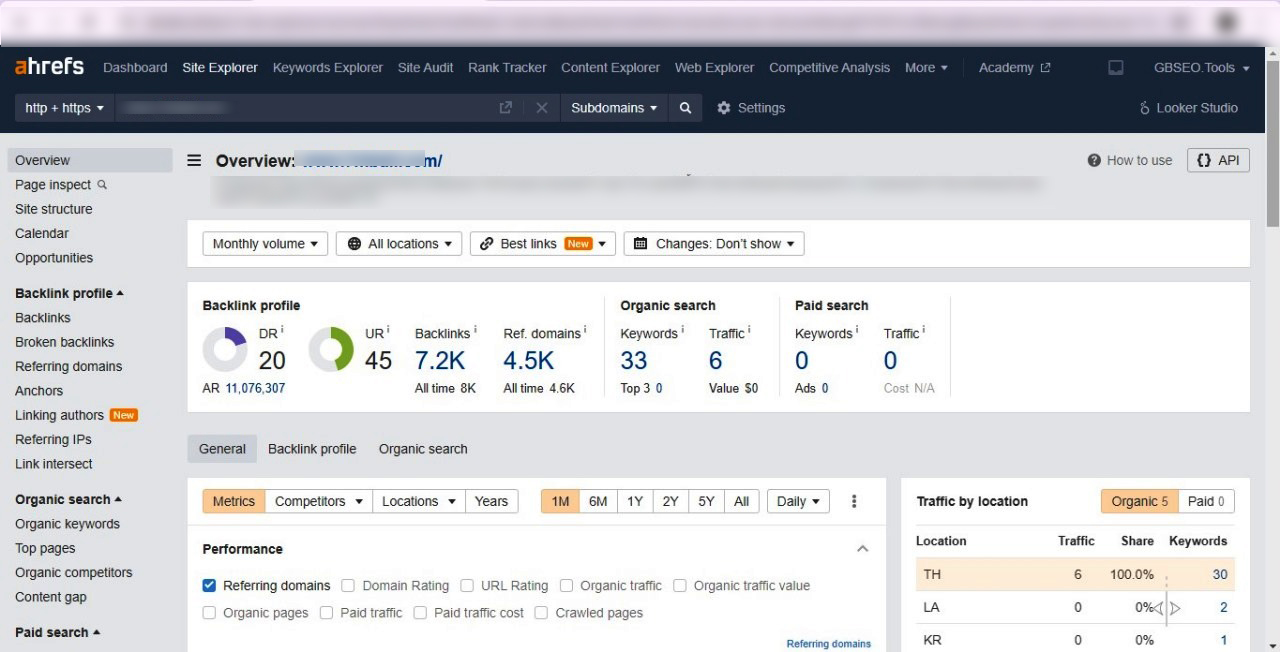Open the Subdomains dropdown
This screenshot has height=652, width=1280.
point(613,107)
